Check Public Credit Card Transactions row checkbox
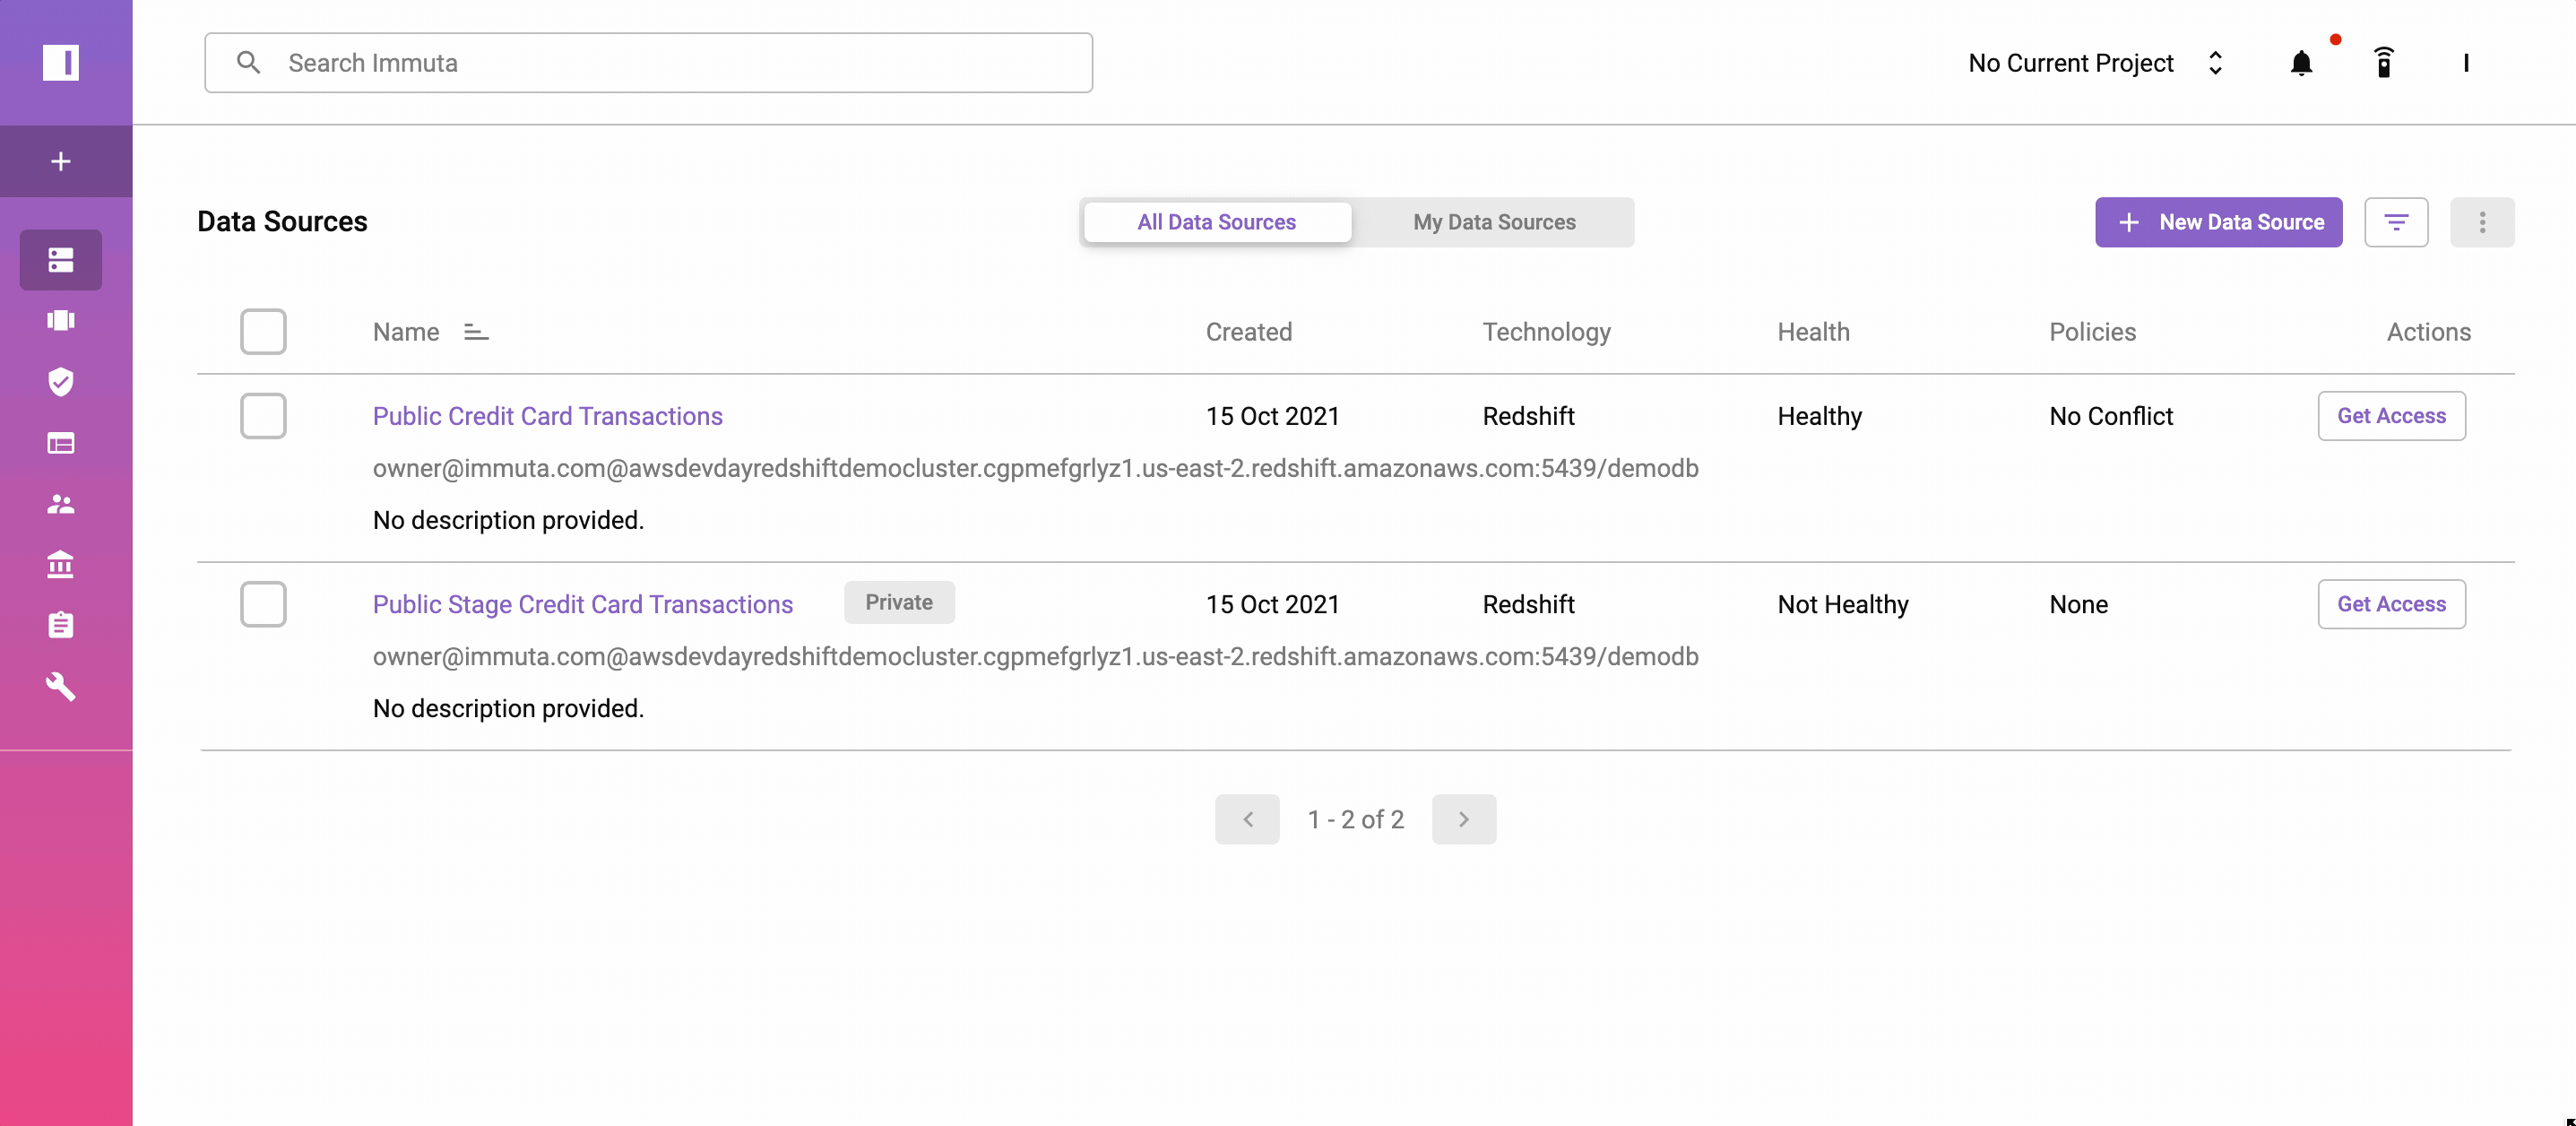2576x1126 pixels. (x=263, y=416)
